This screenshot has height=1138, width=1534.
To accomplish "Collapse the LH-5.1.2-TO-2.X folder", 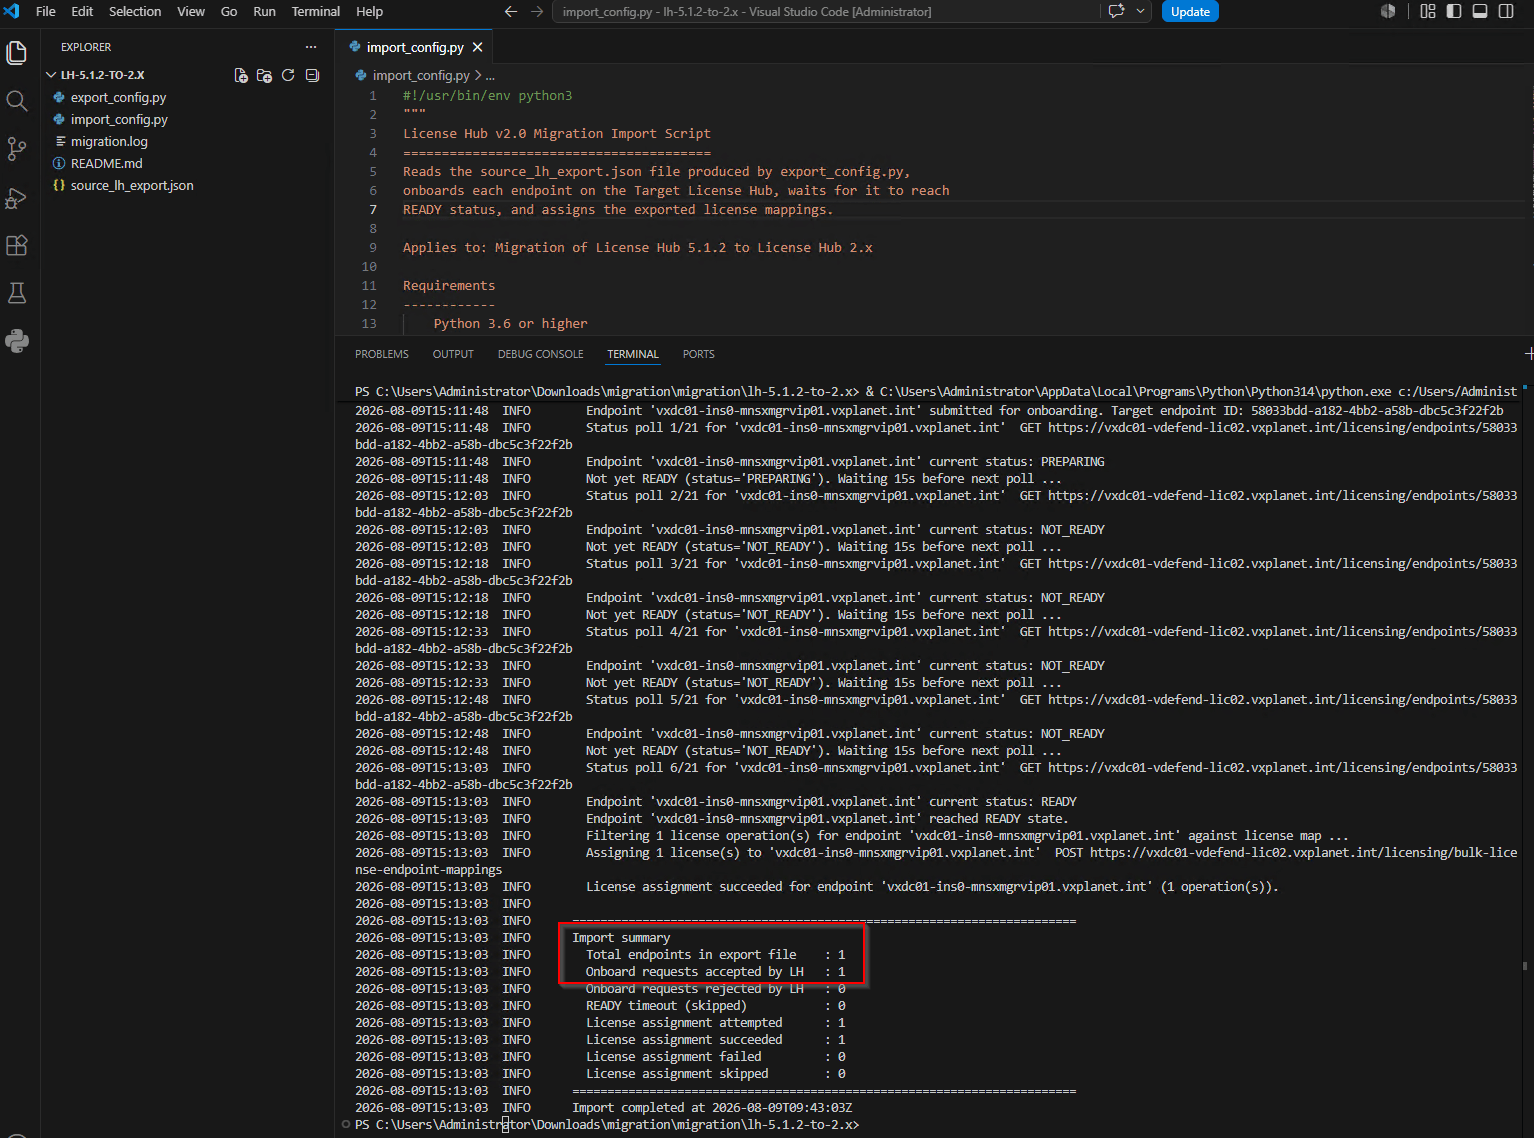I will point(95,75).
